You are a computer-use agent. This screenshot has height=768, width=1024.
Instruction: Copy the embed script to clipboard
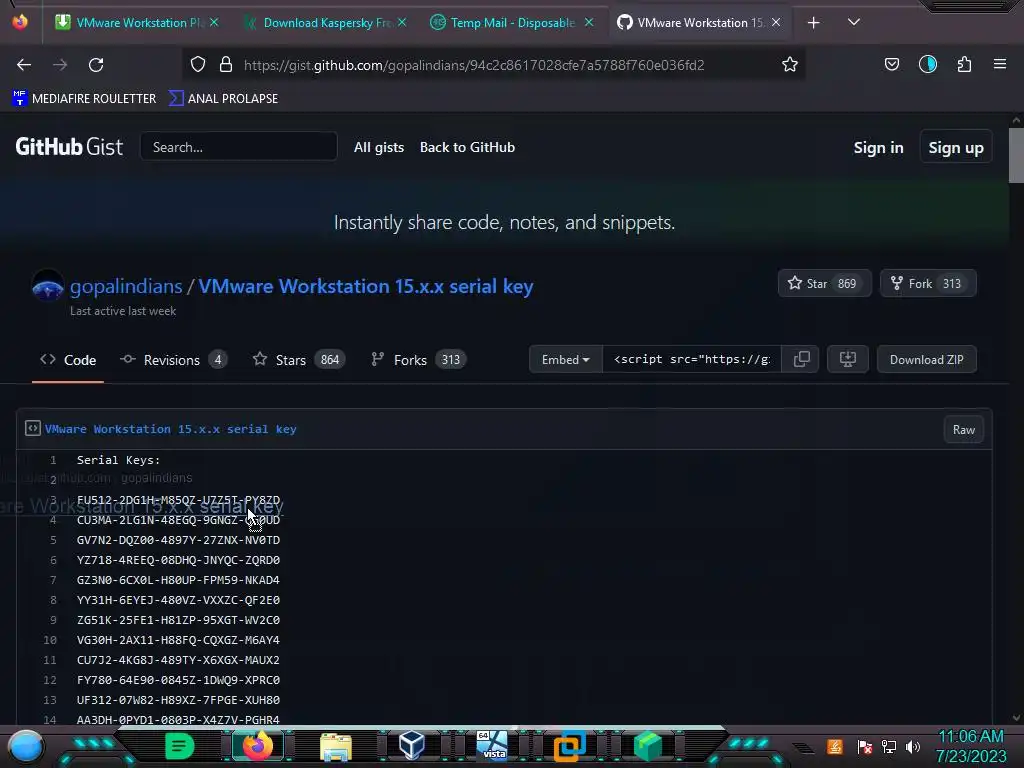coord(801,359)
